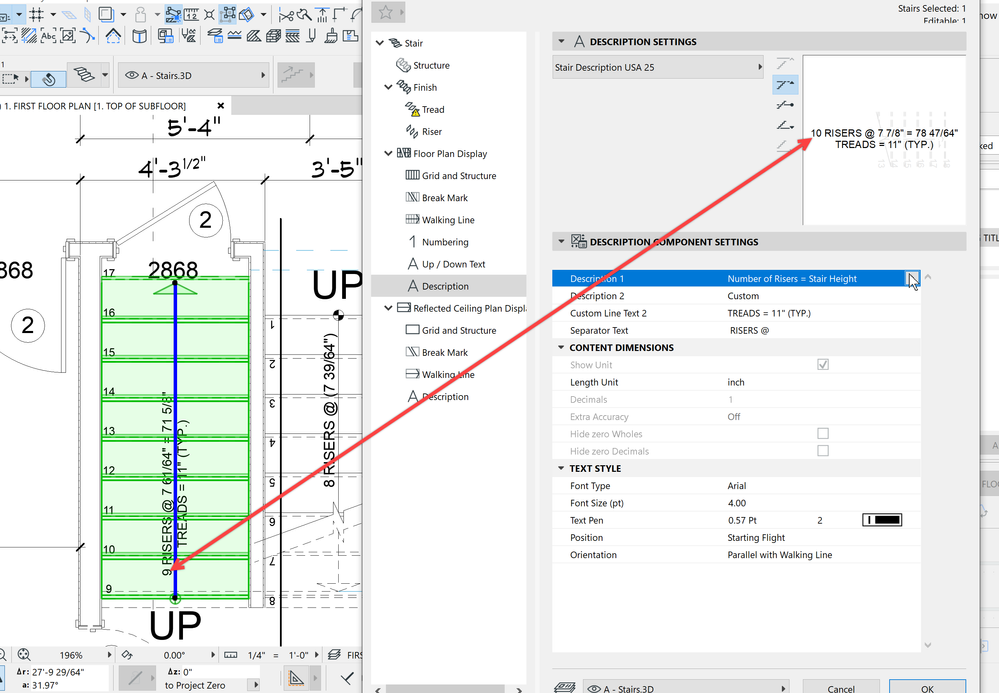Click the Split tool axe icon in toolbar
This screenshot has width=999, height=693.
(x=303, y=15)
